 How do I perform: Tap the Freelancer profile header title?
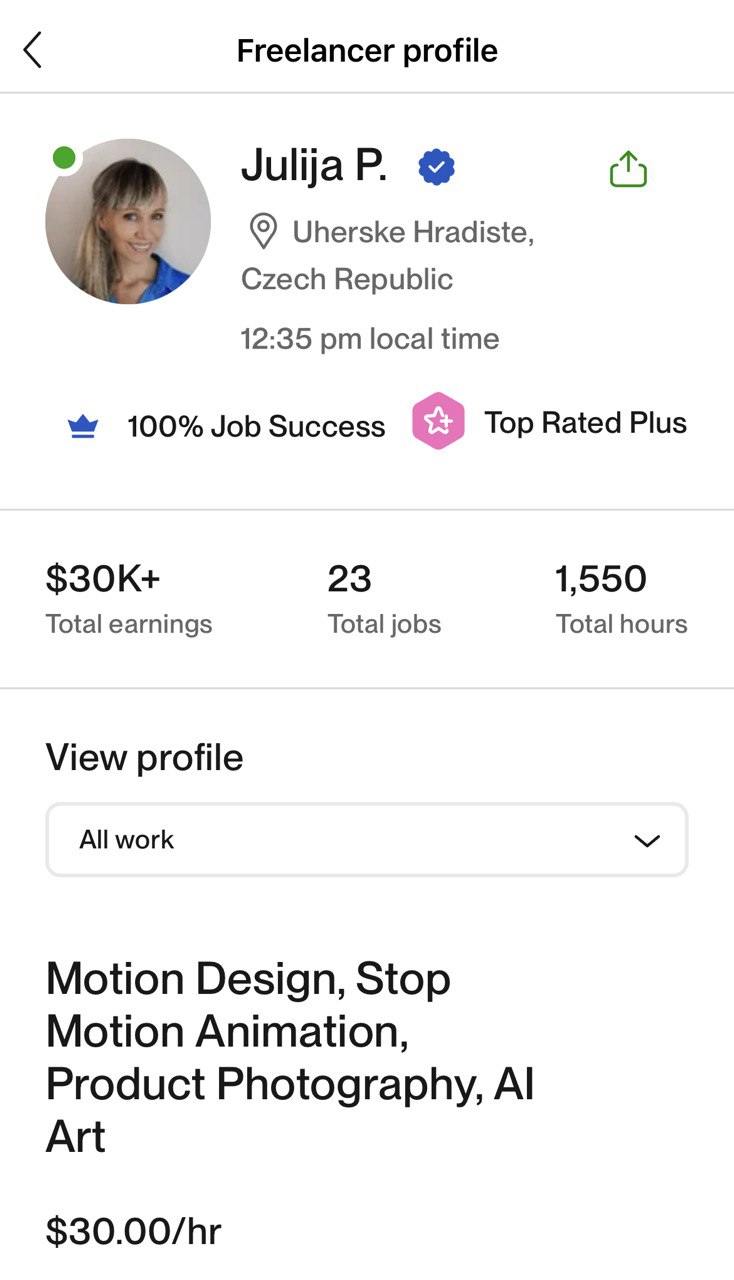[x=367, y=50]
